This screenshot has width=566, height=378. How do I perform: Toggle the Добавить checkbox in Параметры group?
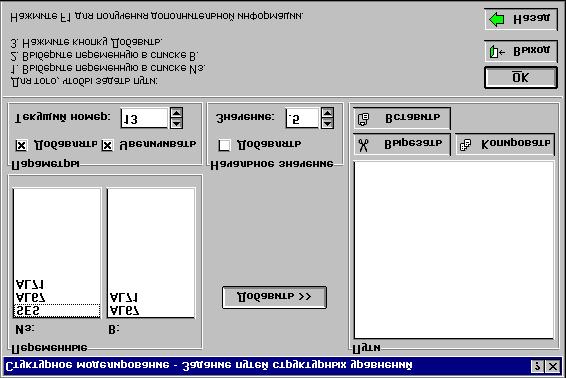[21, 145]
